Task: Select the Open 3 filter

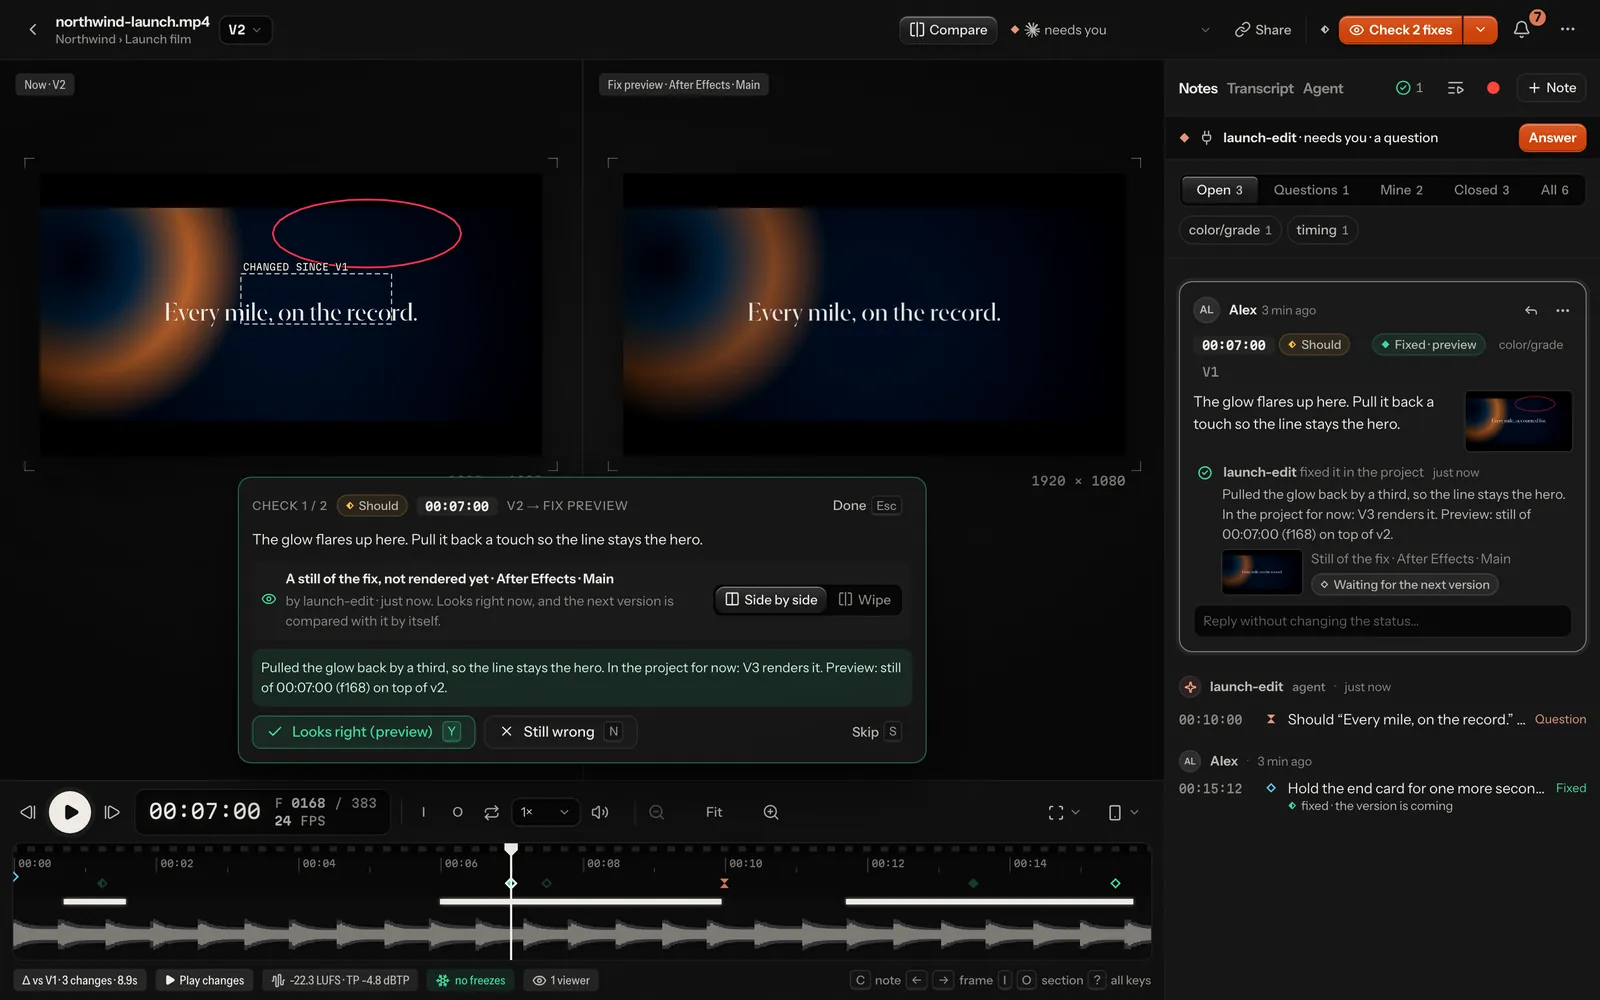Action: (1219, 190)
